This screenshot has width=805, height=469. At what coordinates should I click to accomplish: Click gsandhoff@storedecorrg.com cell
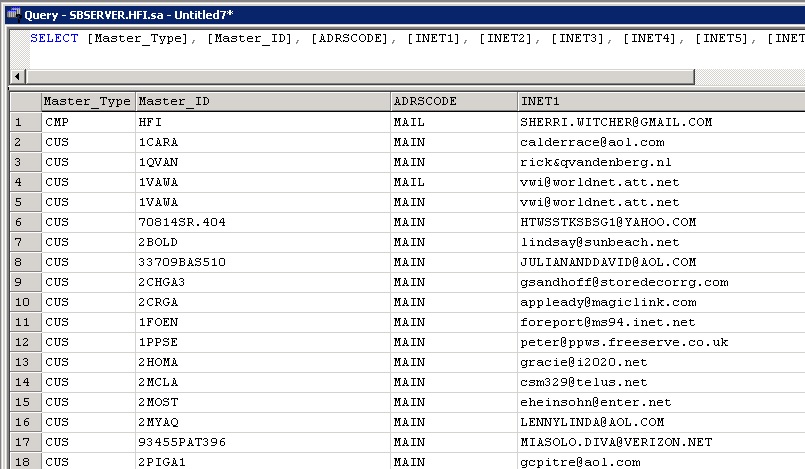click(661, 282)
